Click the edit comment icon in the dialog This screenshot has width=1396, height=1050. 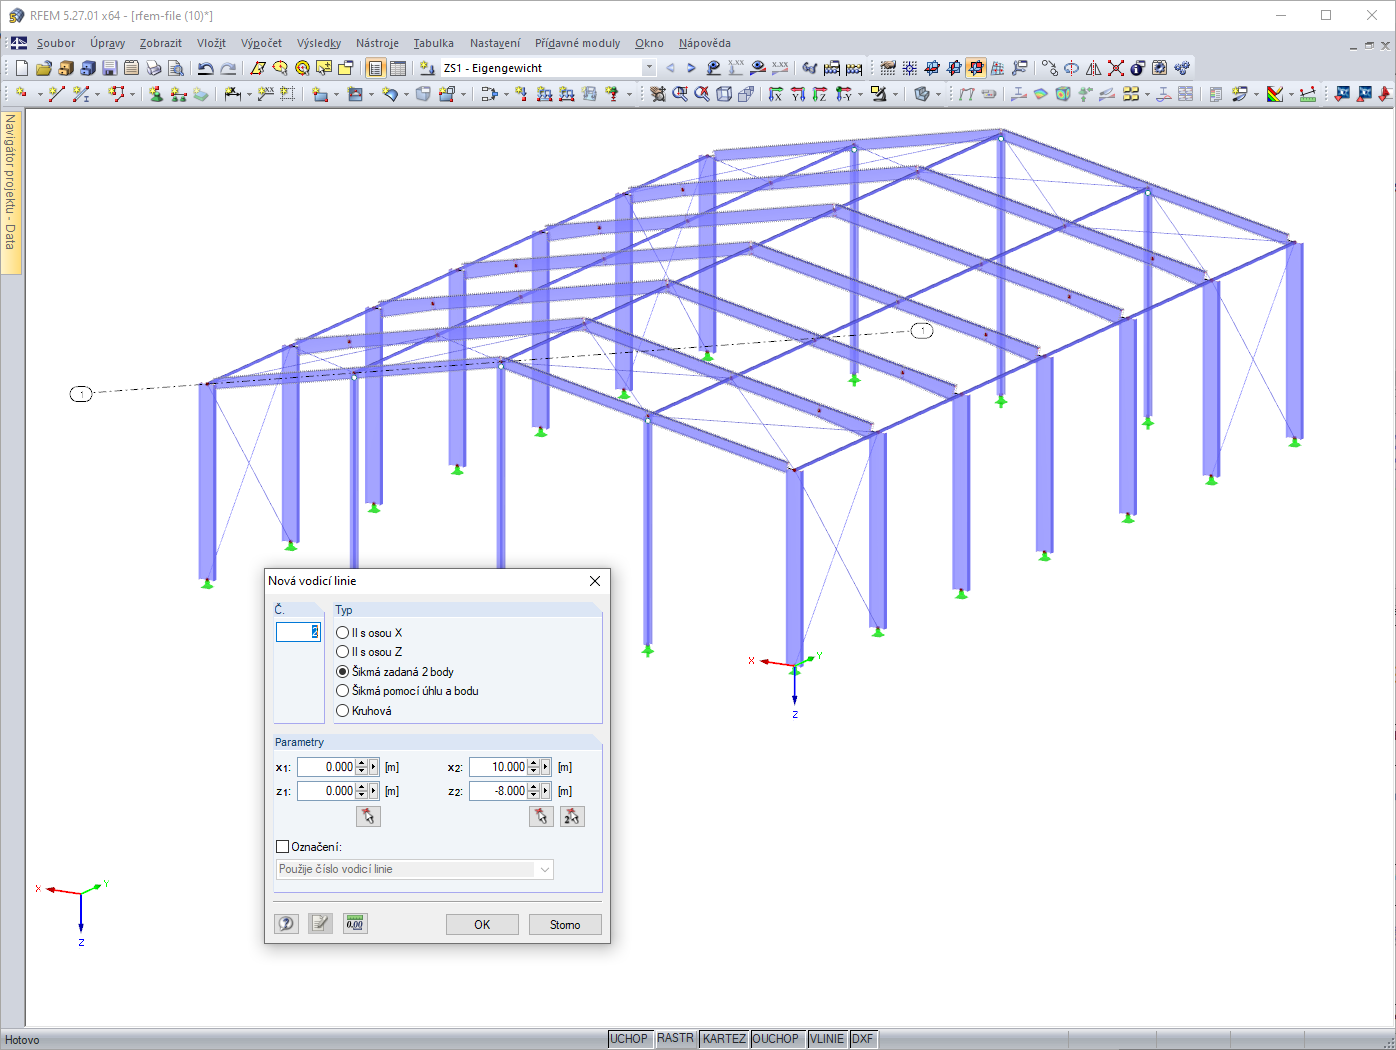pos(320,924)
